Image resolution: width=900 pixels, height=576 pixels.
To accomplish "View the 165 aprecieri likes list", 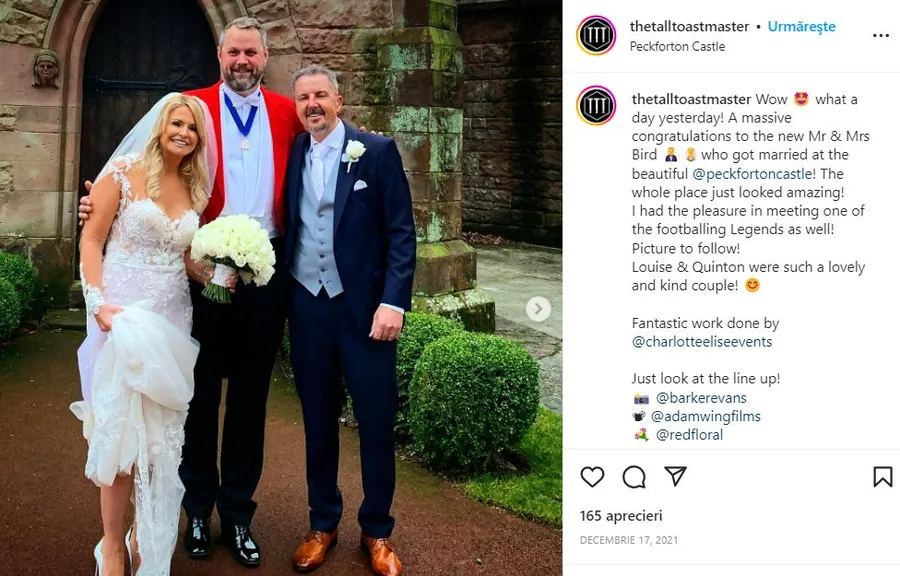I will (x=621, y=516).
